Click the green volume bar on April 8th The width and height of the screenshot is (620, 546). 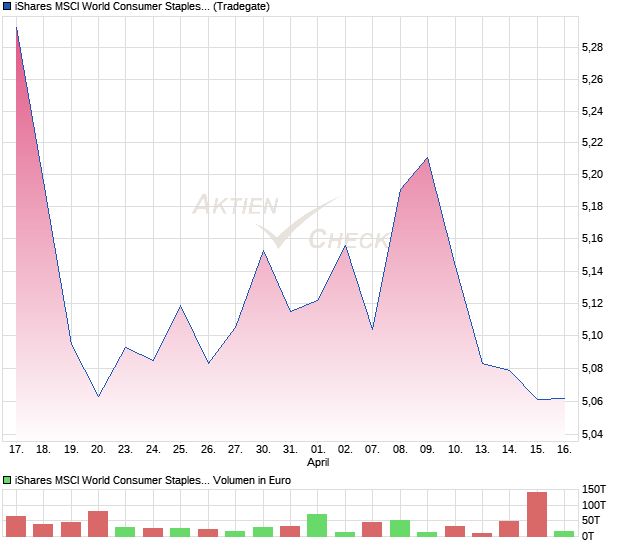tap(400, 528)
